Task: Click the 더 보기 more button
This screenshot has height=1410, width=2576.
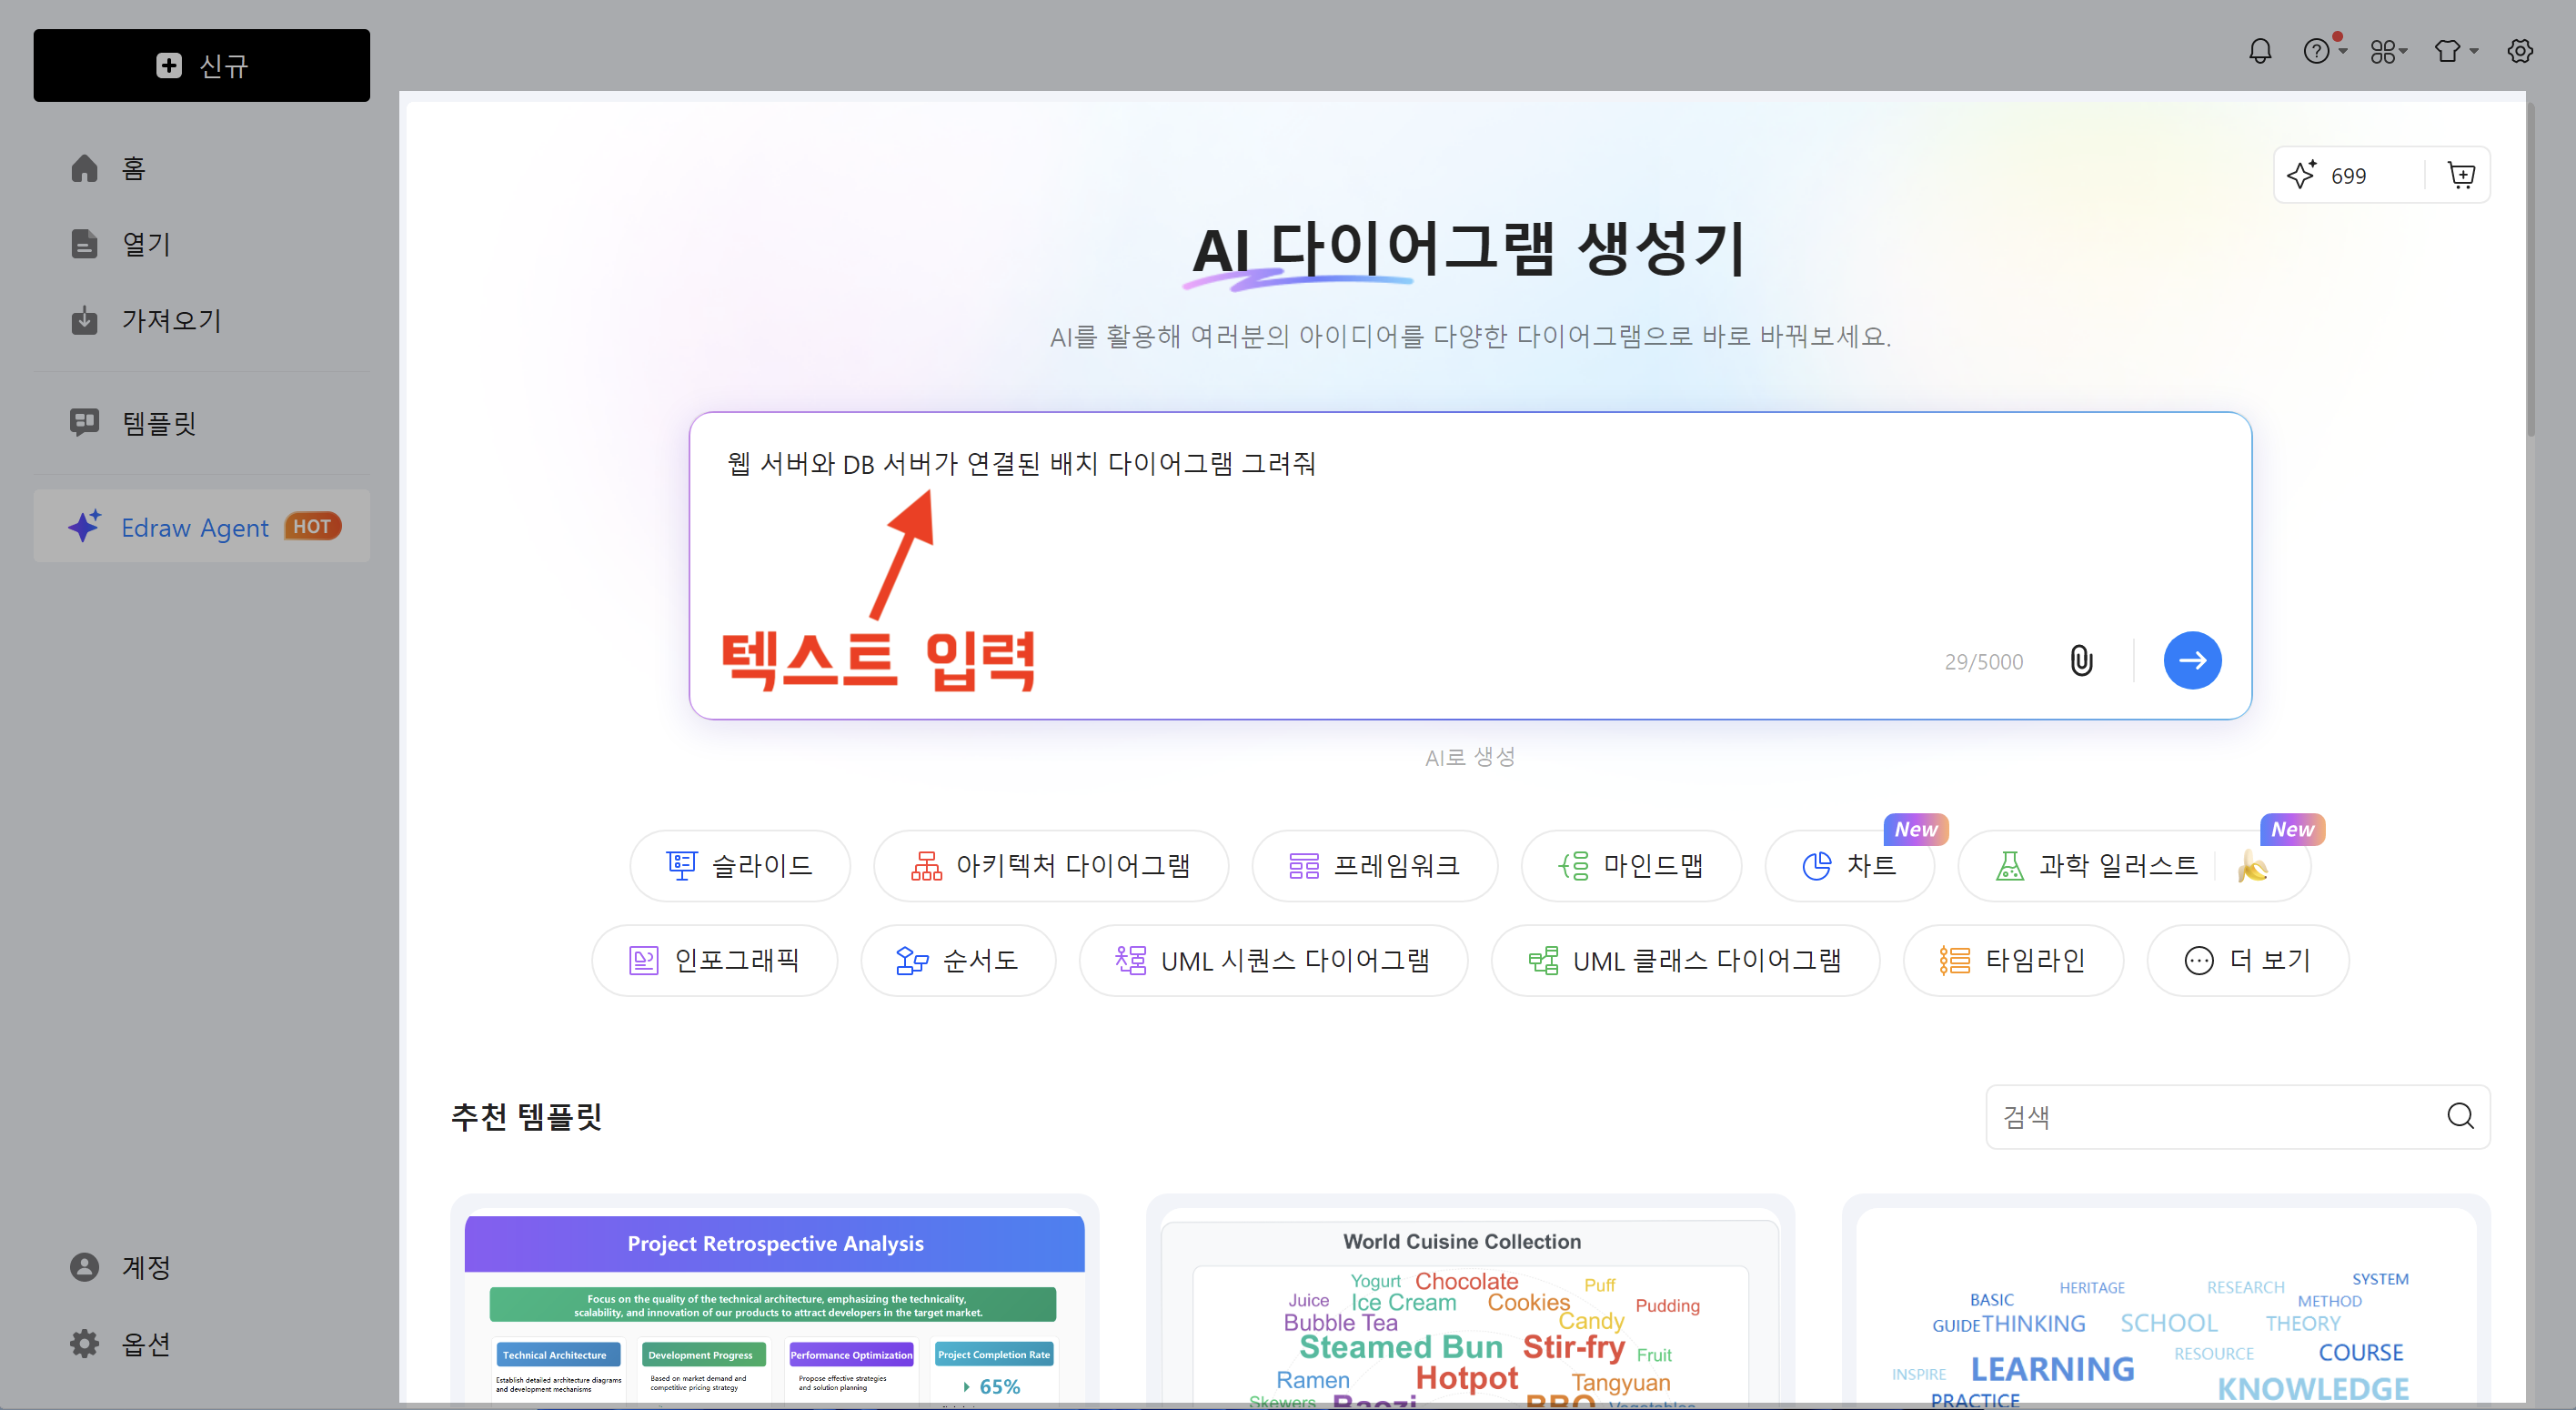Action: 2247,960
